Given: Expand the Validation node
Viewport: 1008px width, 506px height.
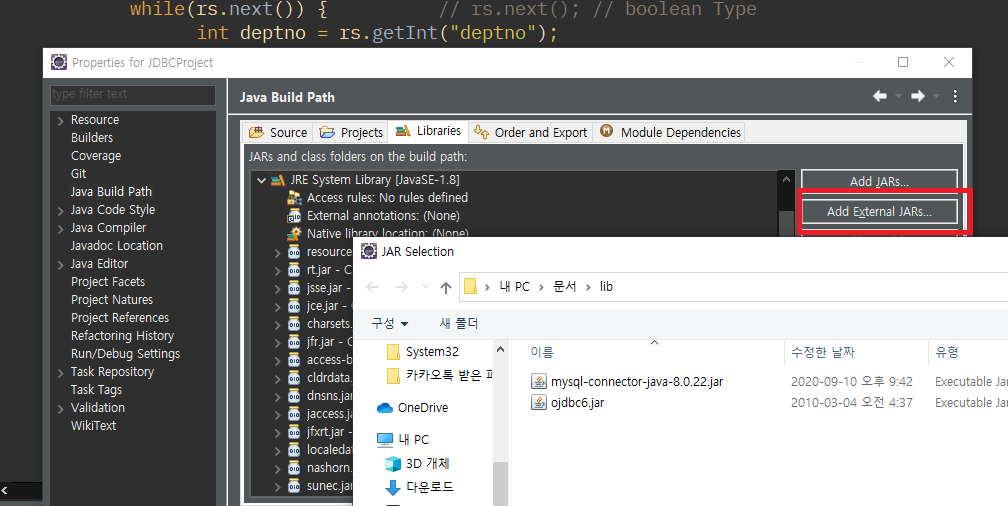Looking at the screenshot, I should (60, 408).
